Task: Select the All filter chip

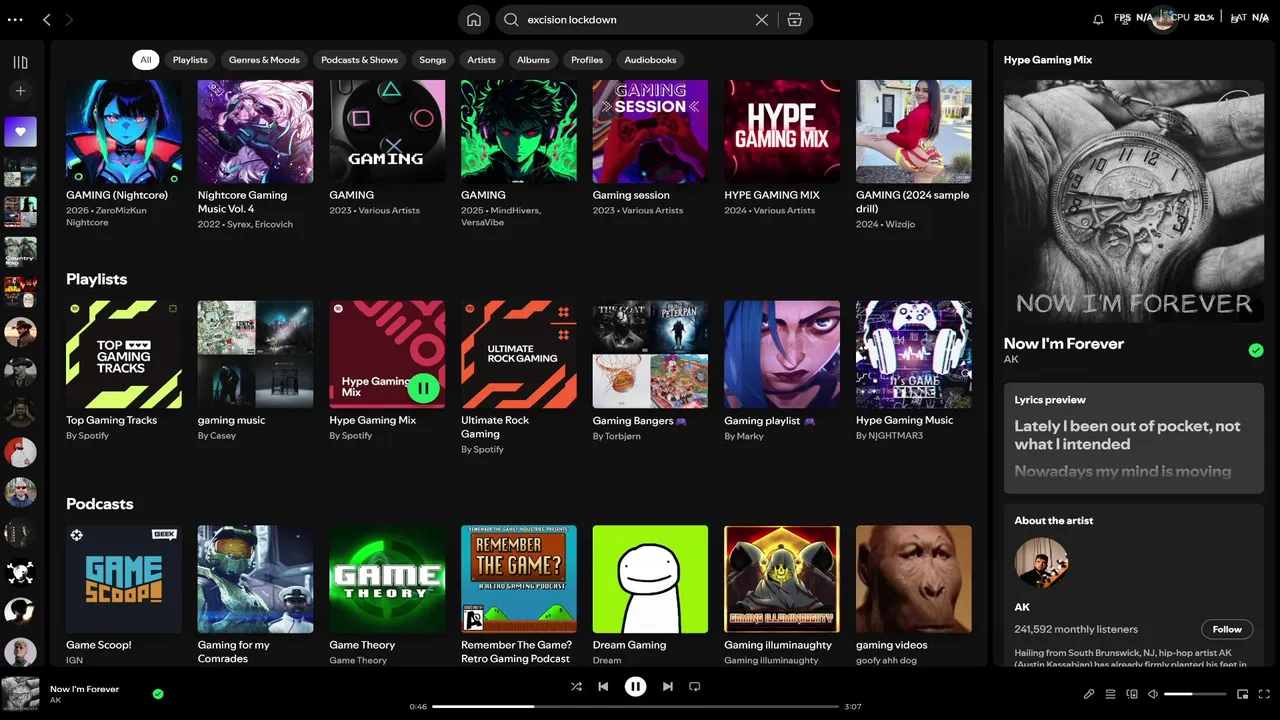Action: pyautogui.click(x=146, y=60)
